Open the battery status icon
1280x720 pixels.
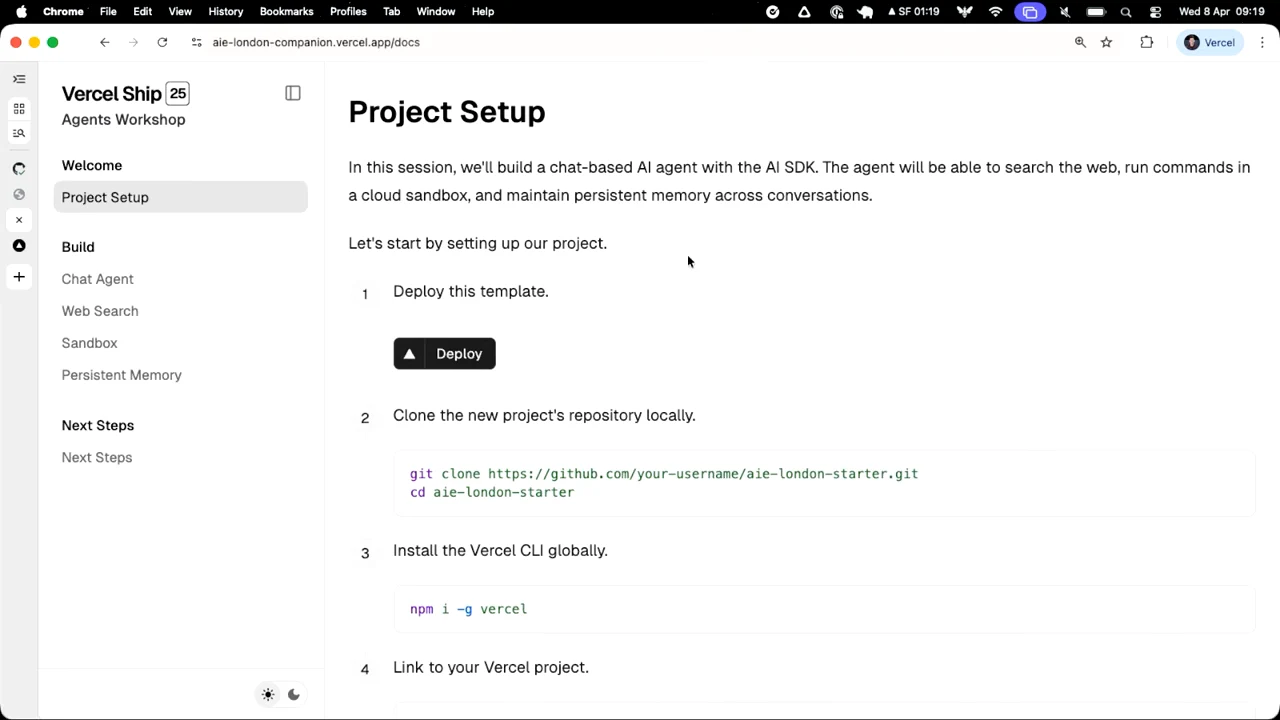pyautogui.click(x=1096, y=12)
